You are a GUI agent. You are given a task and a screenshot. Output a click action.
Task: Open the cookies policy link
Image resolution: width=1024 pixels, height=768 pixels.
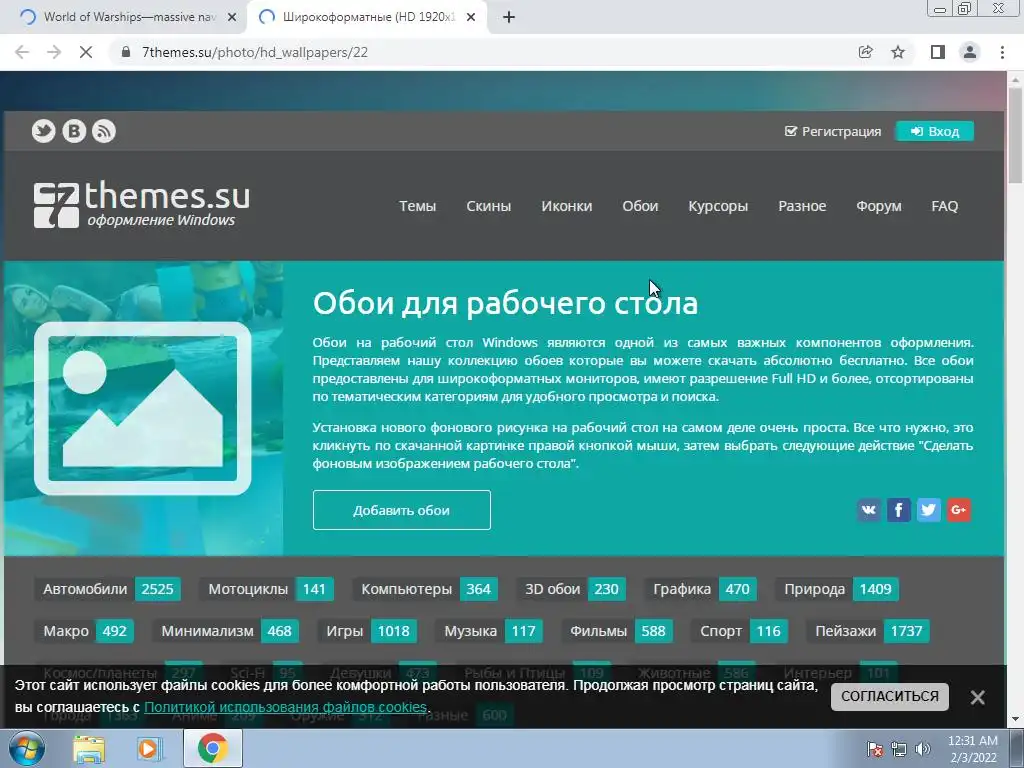click(285, 707)
